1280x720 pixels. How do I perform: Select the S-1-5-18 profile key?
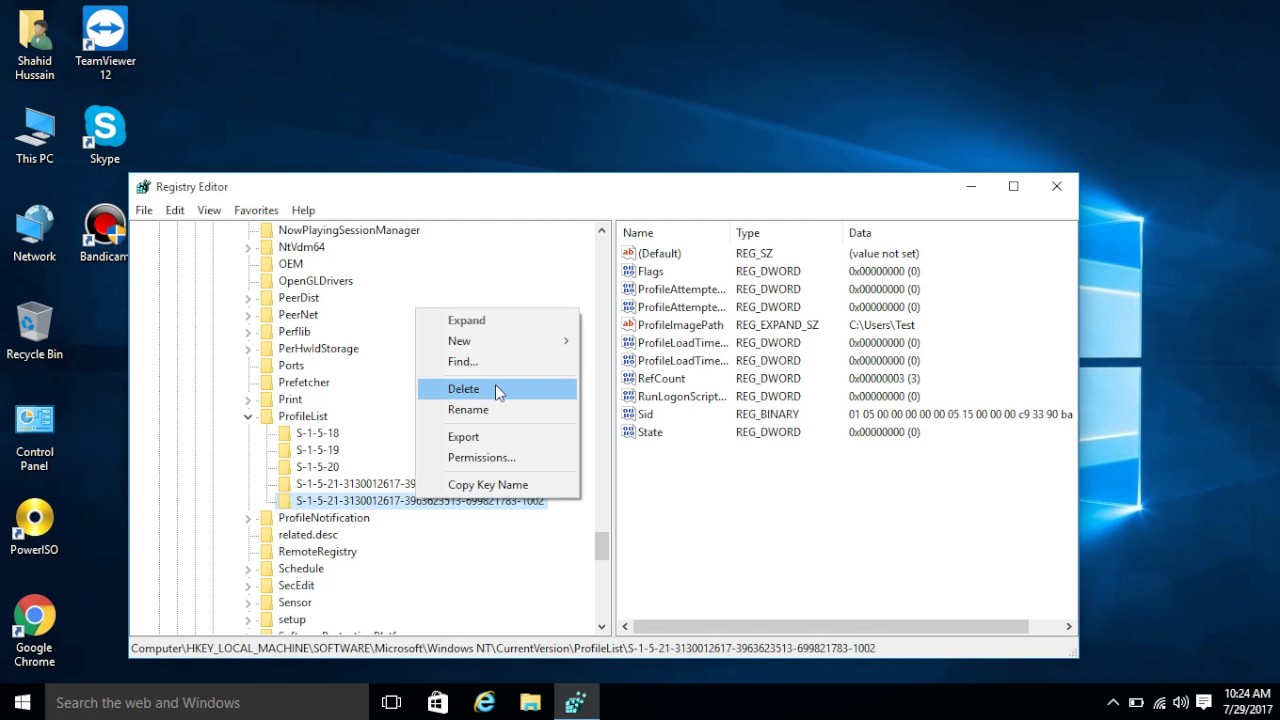tap(317, 433)
